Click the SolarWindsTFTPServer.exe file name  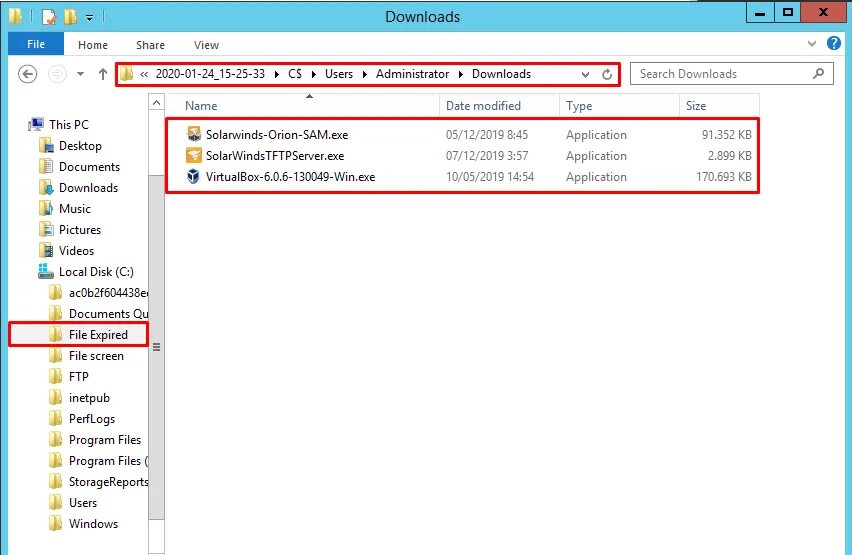[x=275, y=156]
